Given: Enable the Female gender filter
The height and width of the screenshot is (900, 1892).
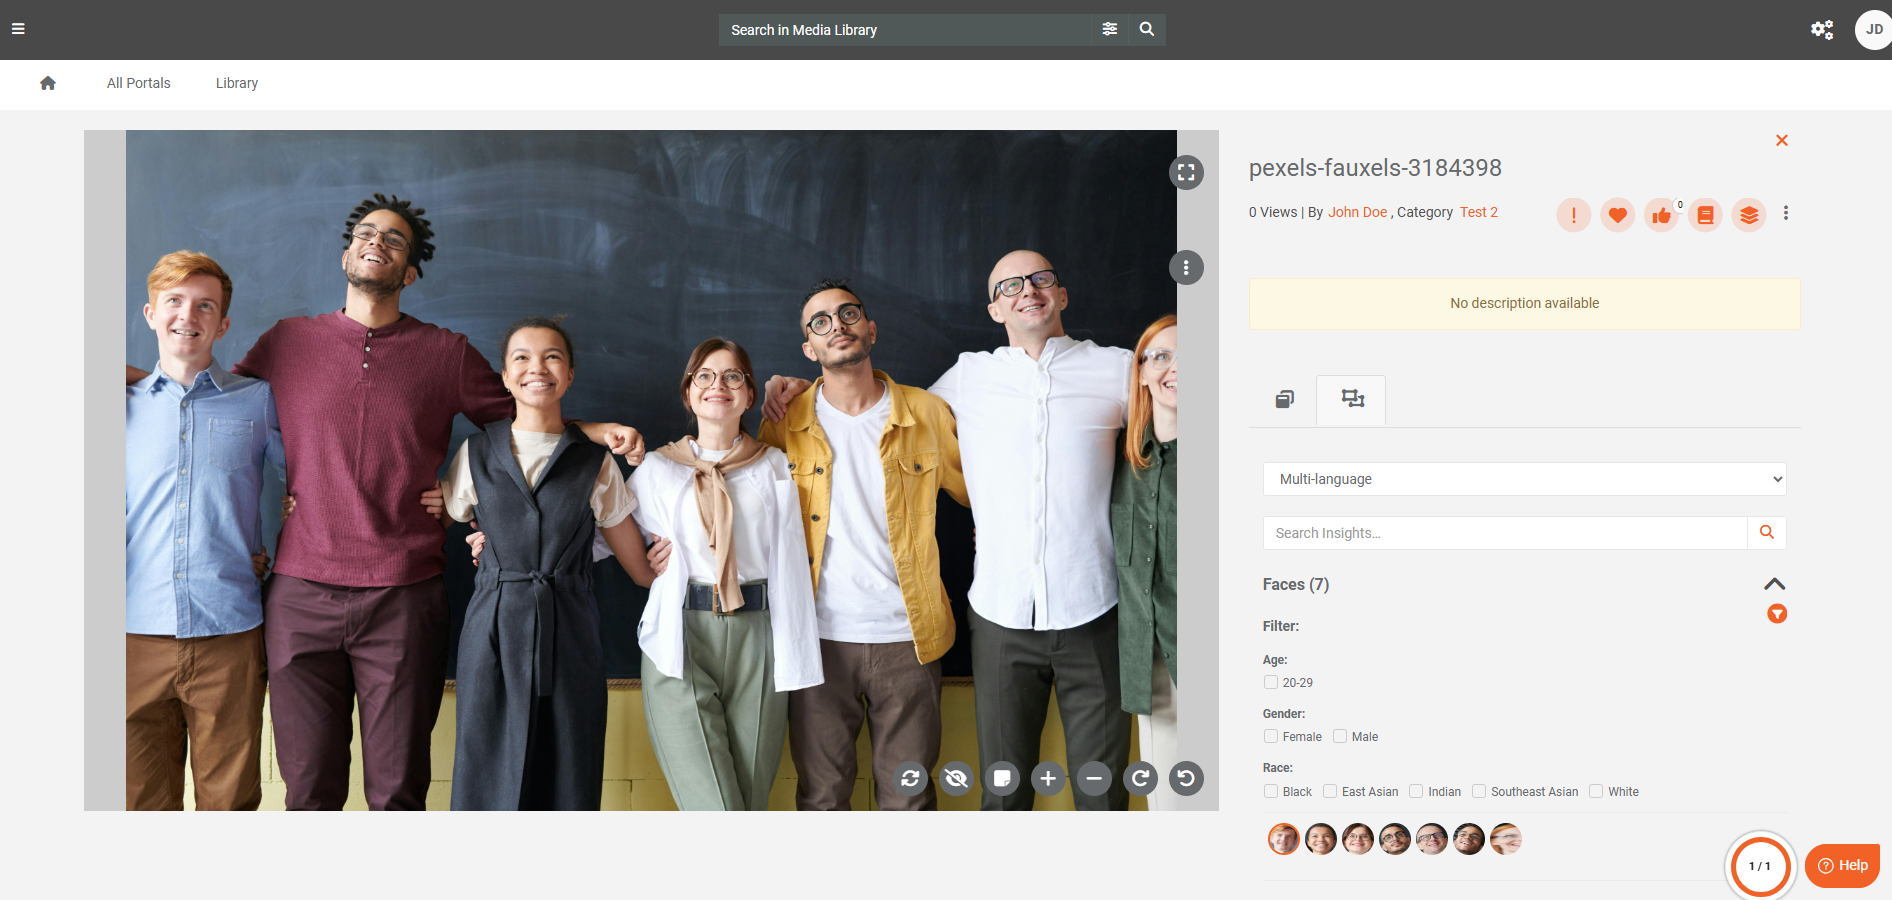Looking at the screenshot, I should [x=1271, y=736].
